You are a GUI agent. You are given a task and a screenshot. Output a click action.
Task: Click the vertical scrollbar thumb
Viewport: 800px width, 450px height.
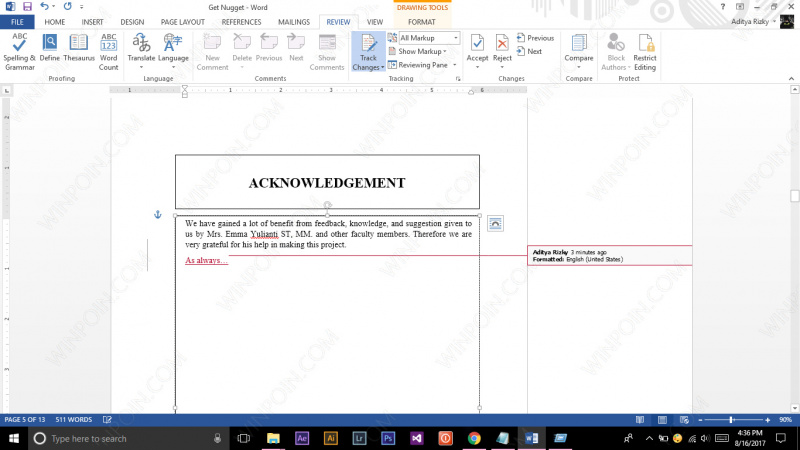[794, 196]
